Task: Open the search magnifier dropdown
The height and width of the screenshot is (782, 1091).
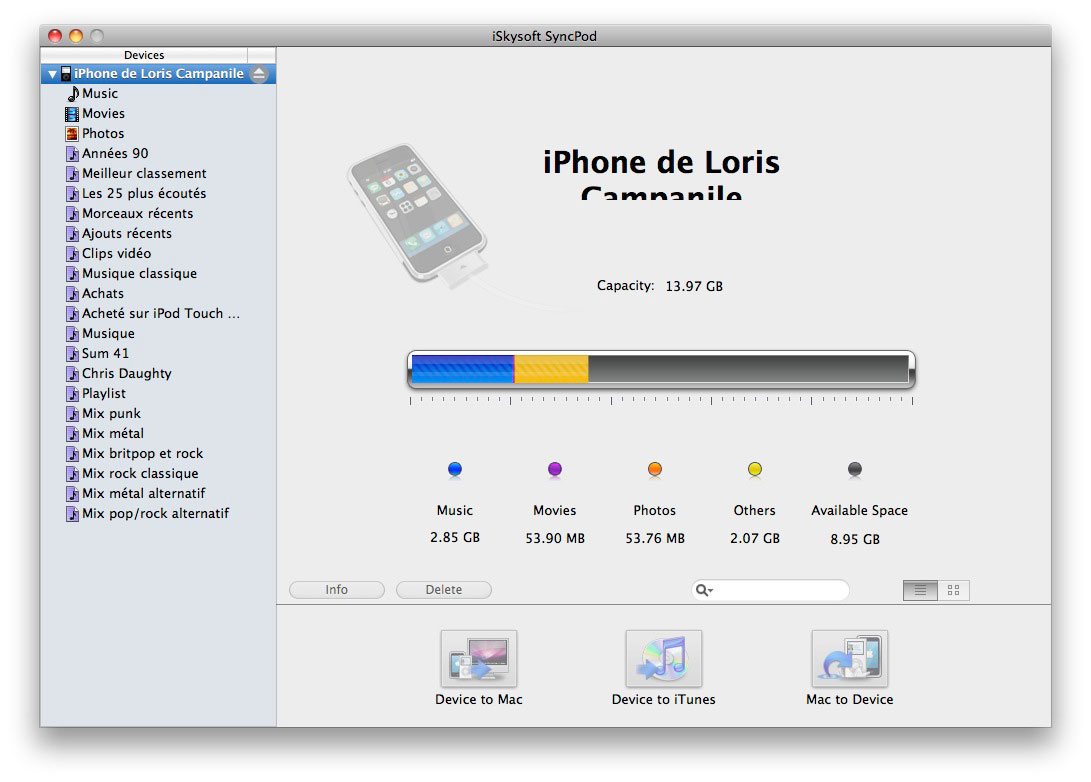Action: (704, 590)
